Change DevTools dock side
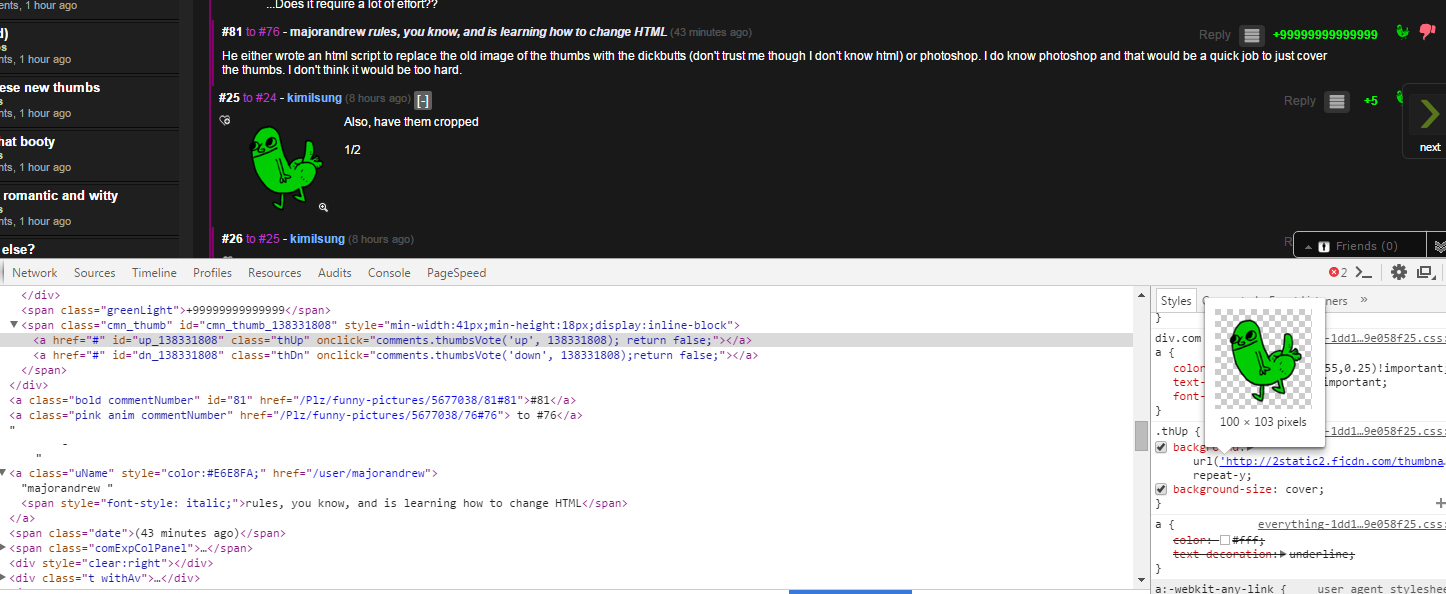 coord(1426,272)
